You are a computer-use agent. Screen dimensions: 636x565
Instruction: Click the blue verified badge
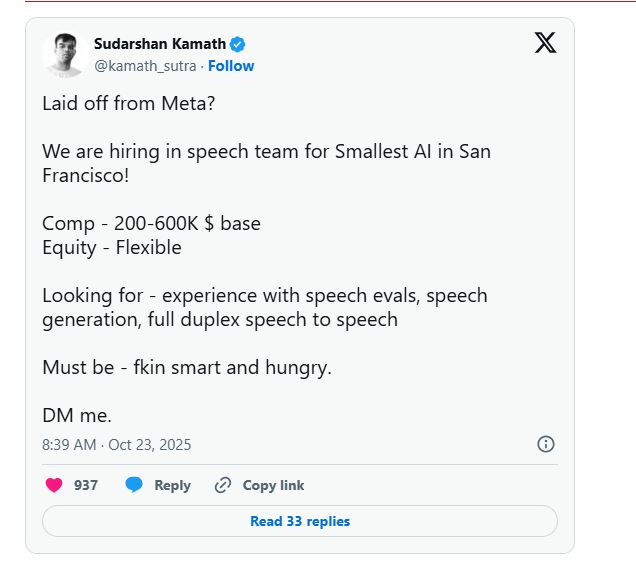pyautogui.click(x=238, y=44)
